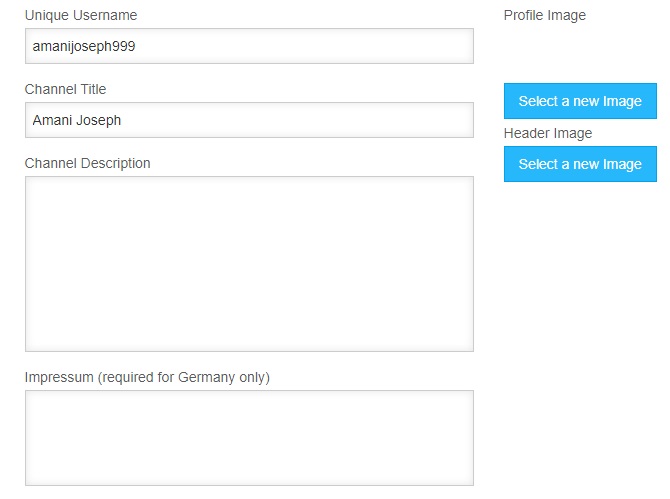Click the word Description in Channel Description label
This screenshot has height=499, width=670.
tap(115, 163)
